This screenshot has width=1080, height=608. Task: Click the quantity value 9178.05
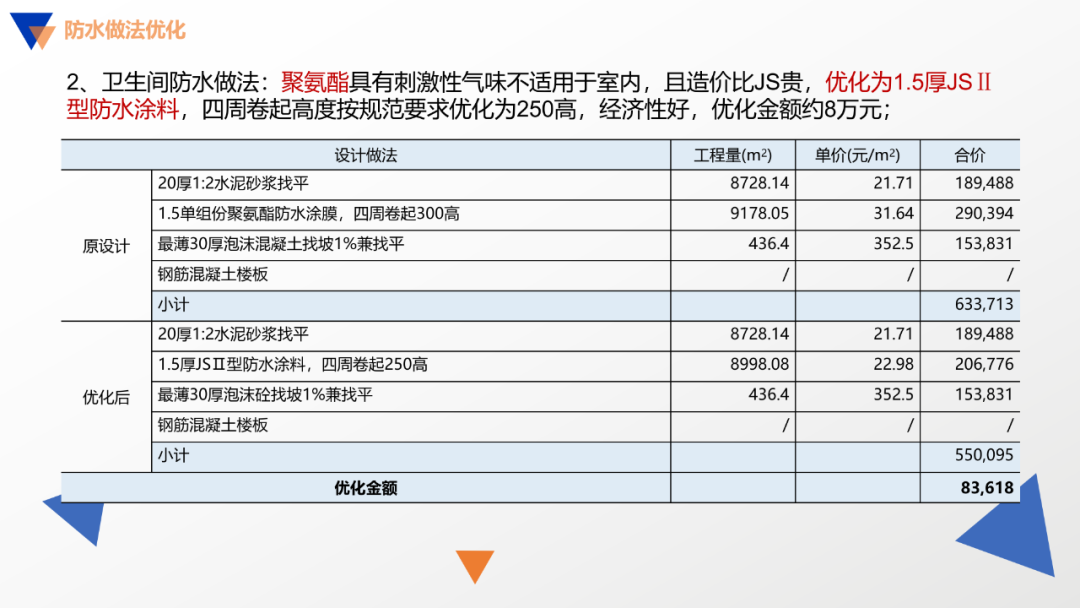[x=759, y=213]
